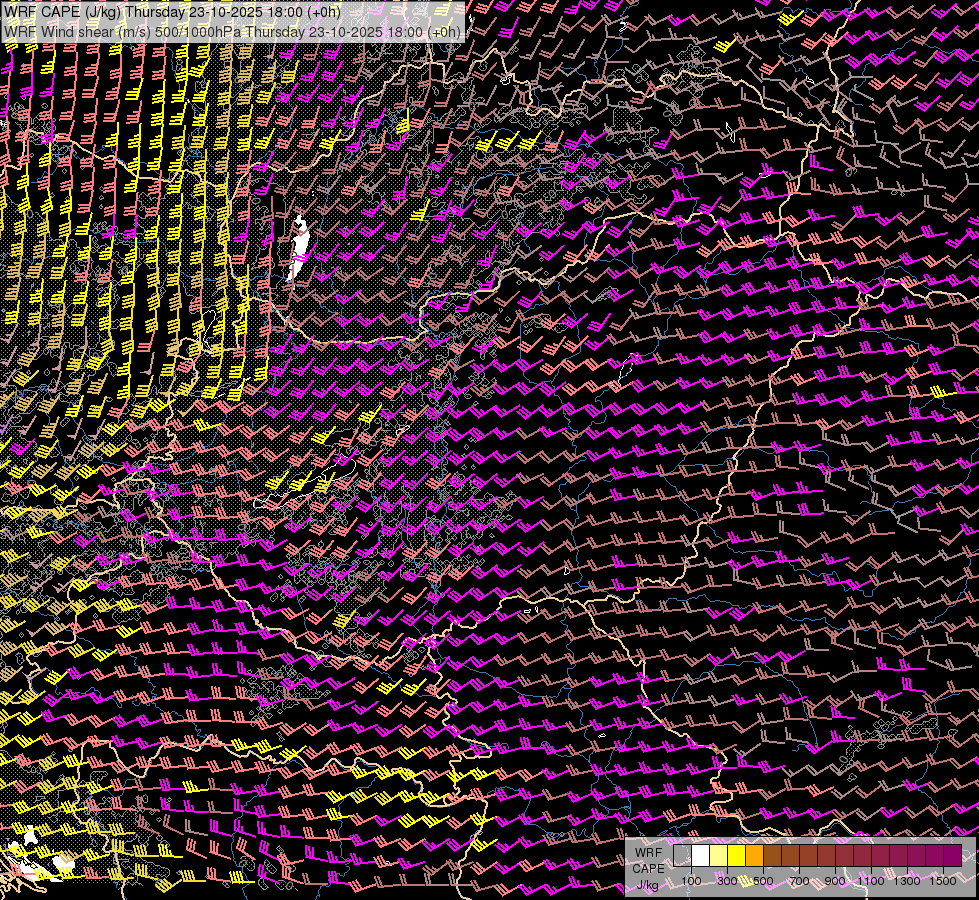Select the "1500" legend scale value
Screen dimensions: 979x900
(x=943, y=881)
